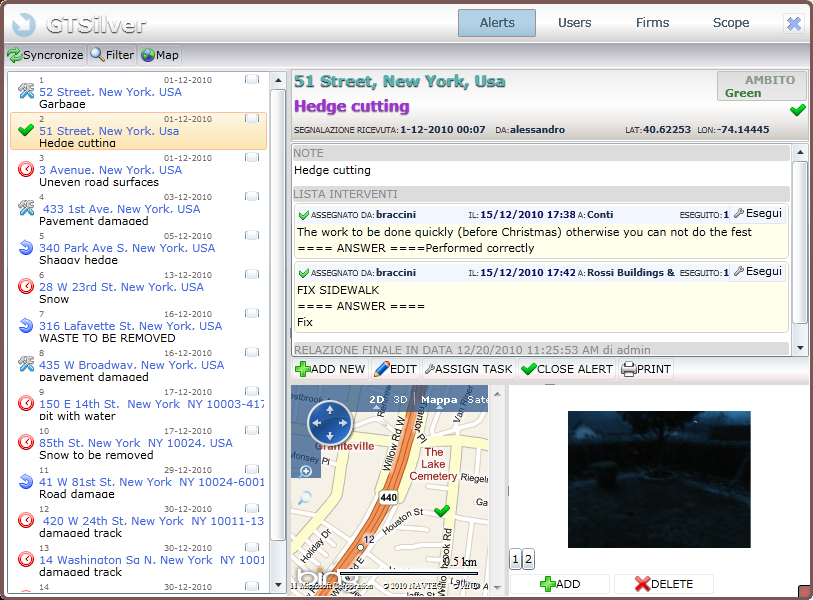This screenshot has width=813, height=600.
Task: Tick the checkbox for alert 10, 85th St
Action: (252, 430)
